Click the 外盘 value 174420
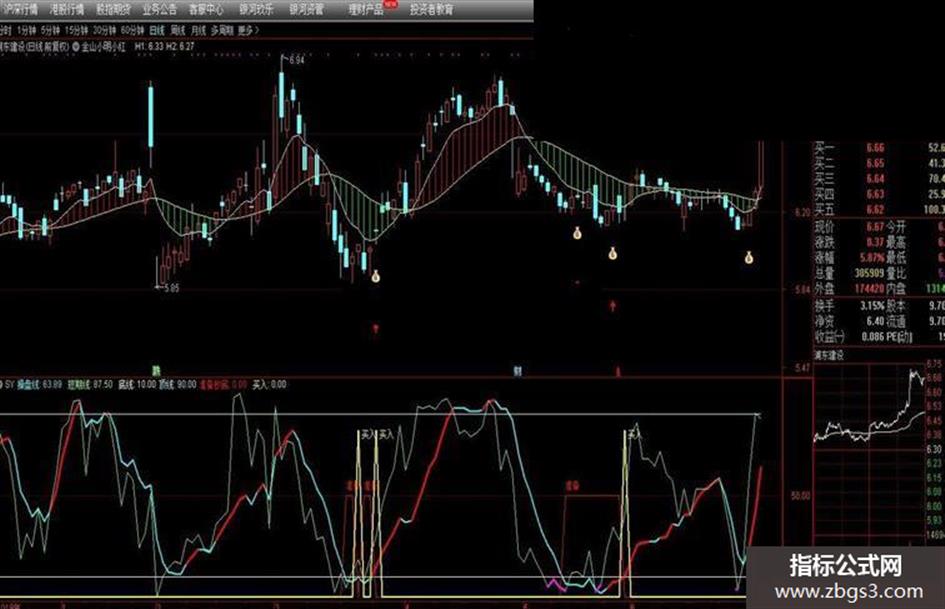The height and width of the screenshot is (609, 945). click(x=869, y=289)
